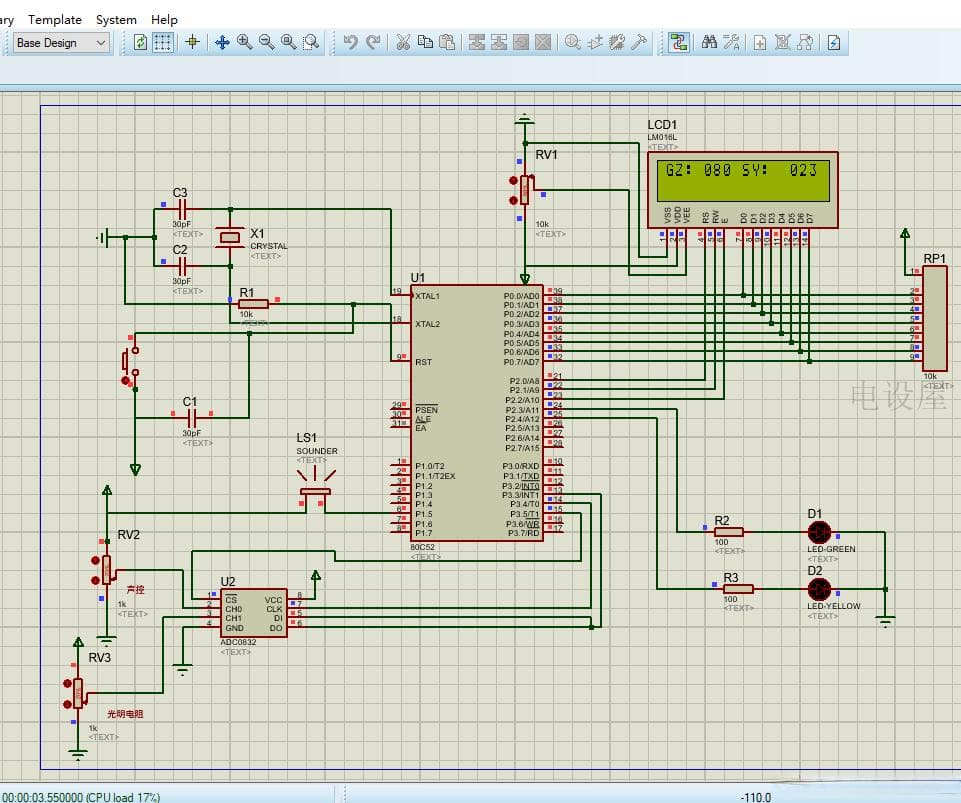Click the C2 30pF capacitor
The height and width of the screenshot is (803, 961).
click(182, 266)
